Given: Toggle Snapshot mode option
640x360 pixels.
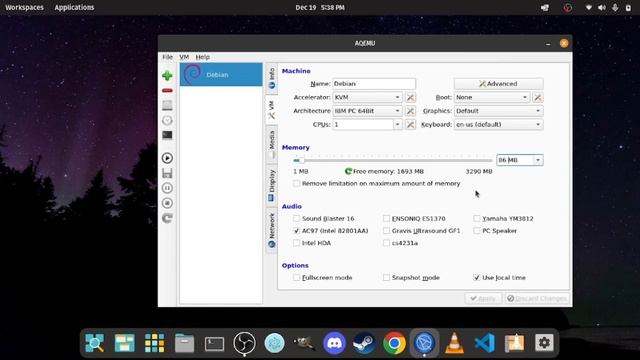Looking at the screenshot, I should click(386, 278).
